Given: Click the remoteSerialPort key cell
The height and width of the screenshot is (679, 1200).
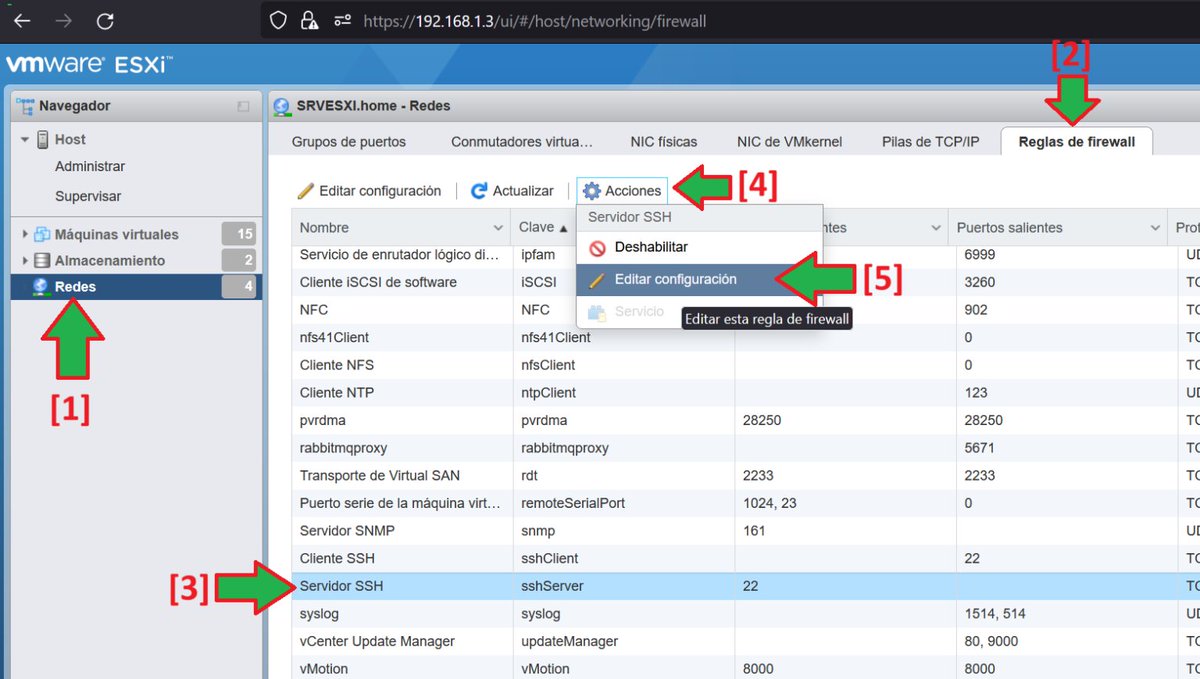Looking at the screenshot, I should tap(573, 503).
